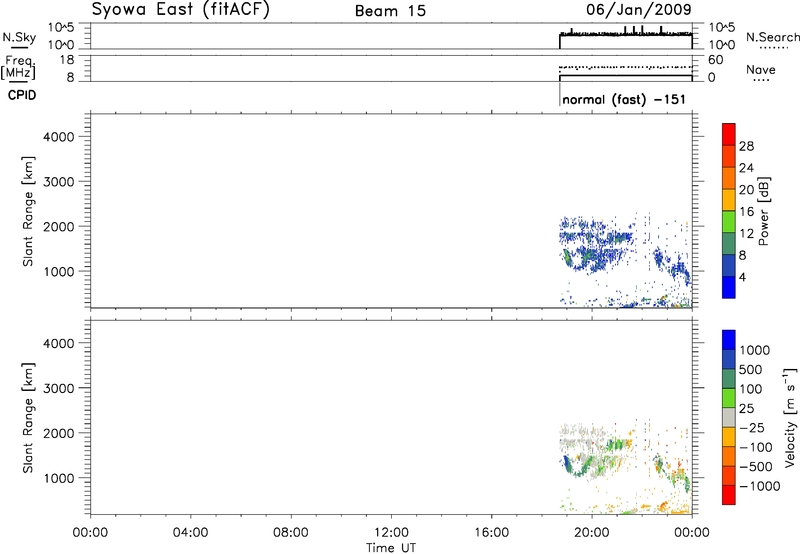The height and width of the screenshot is (554, 800).
Task: Select the orange Power segment between 20 and 24
Action: click(729, 178)
